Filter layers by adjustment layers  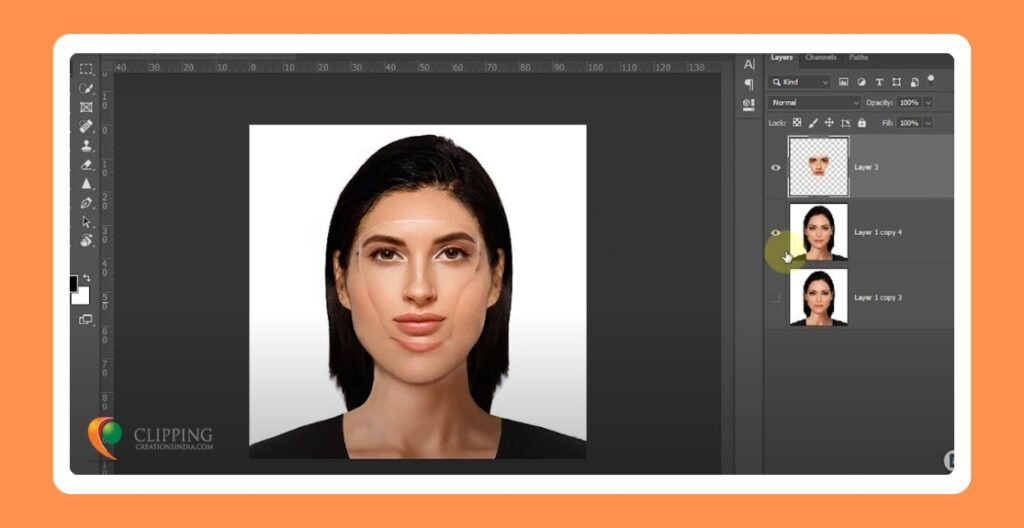(x=861, y=82)
